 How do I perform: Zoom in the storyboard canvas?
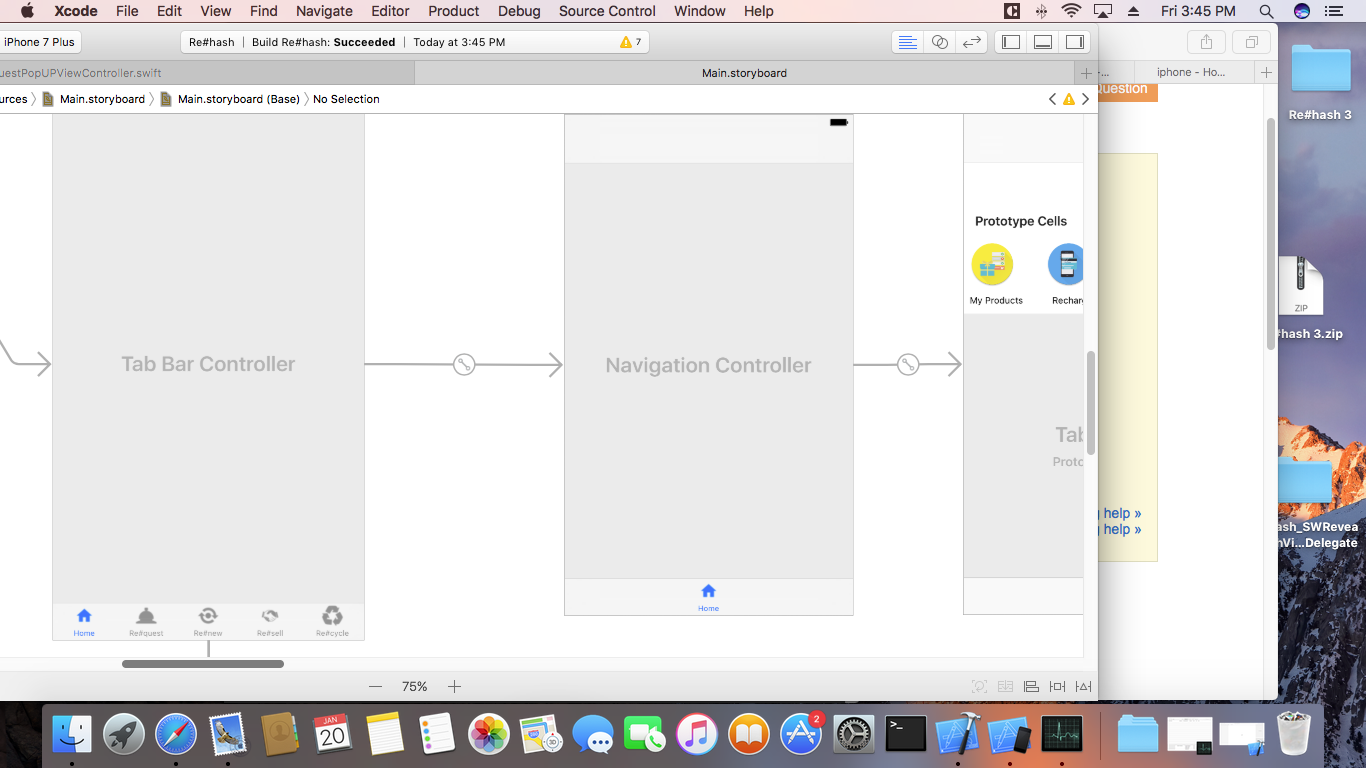(454, 686)
